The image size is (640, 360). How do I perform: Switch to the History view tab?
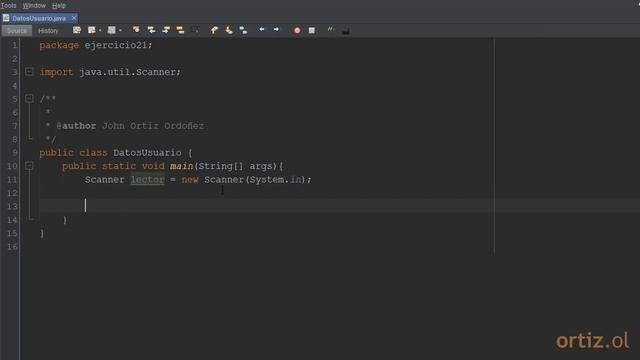[x=48, y=31]
